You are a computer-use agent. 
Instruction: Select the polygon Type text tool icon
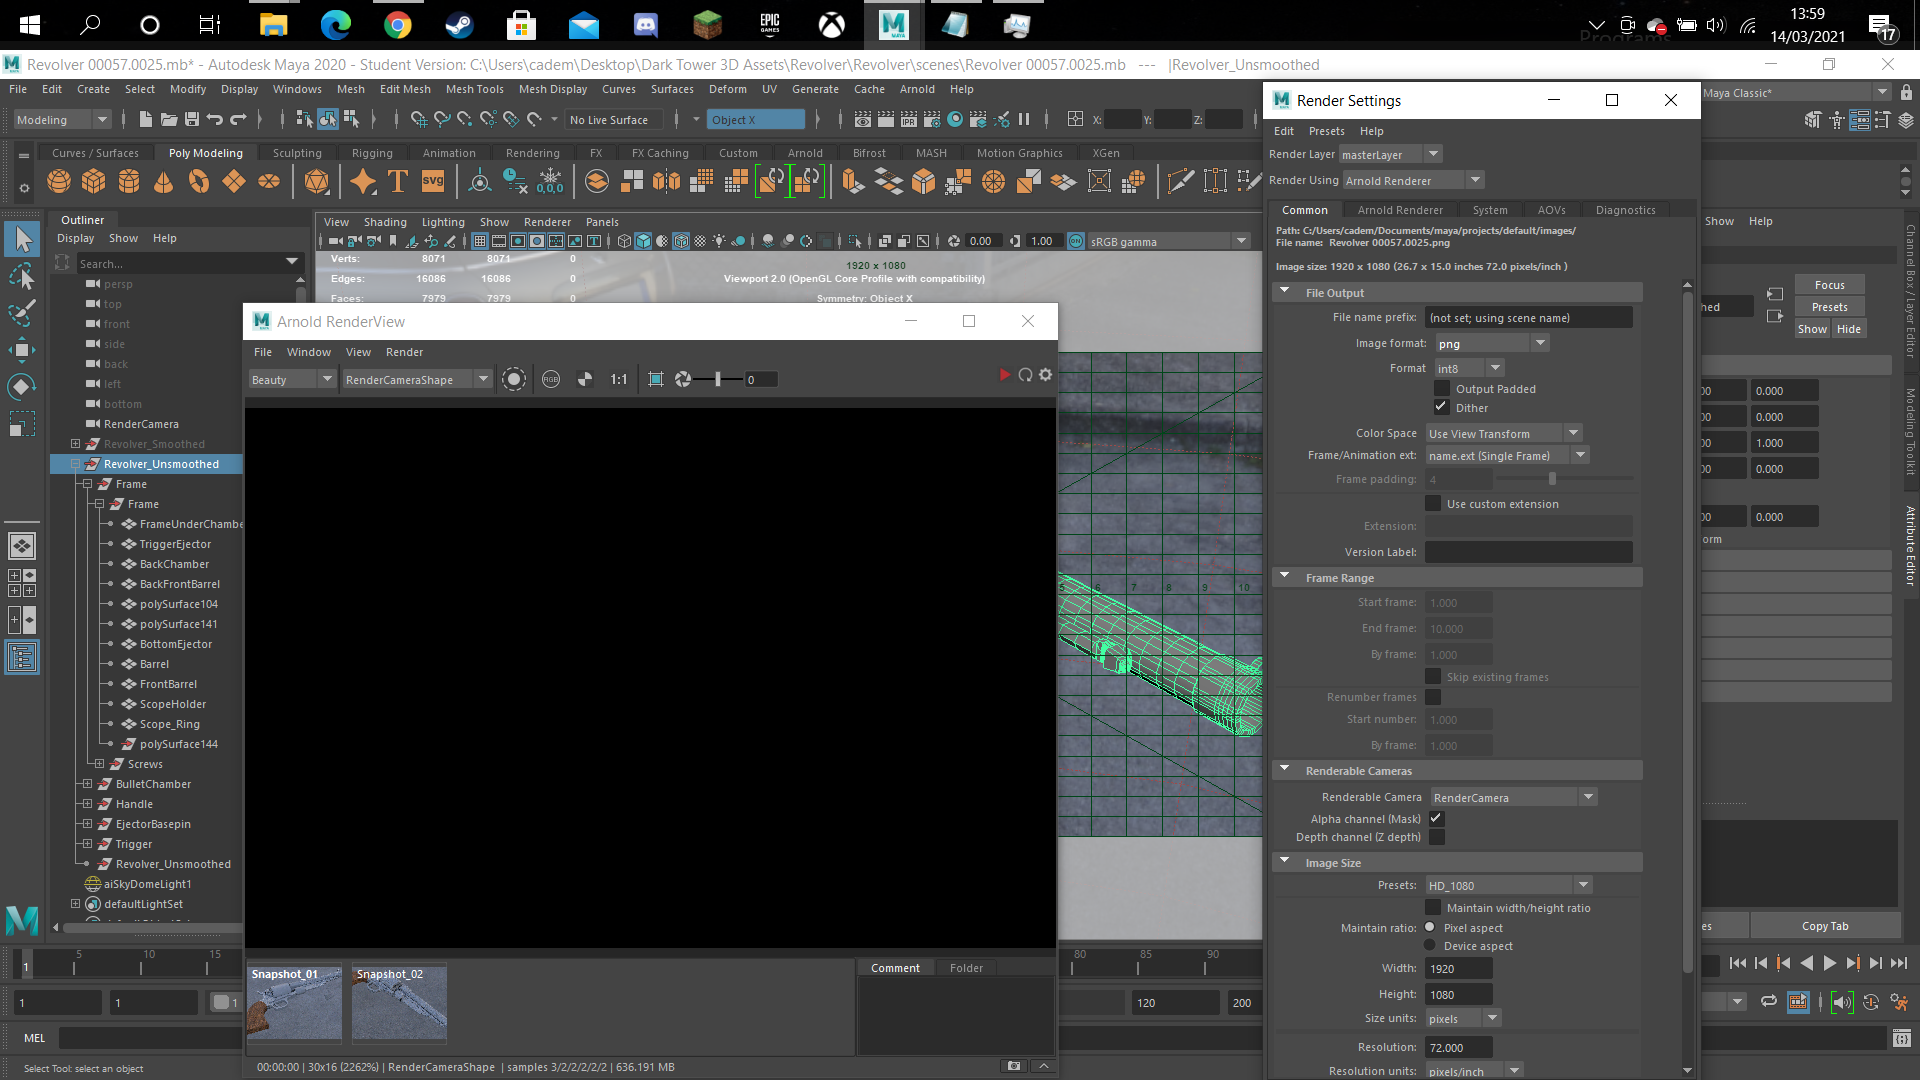click(398, 181)
